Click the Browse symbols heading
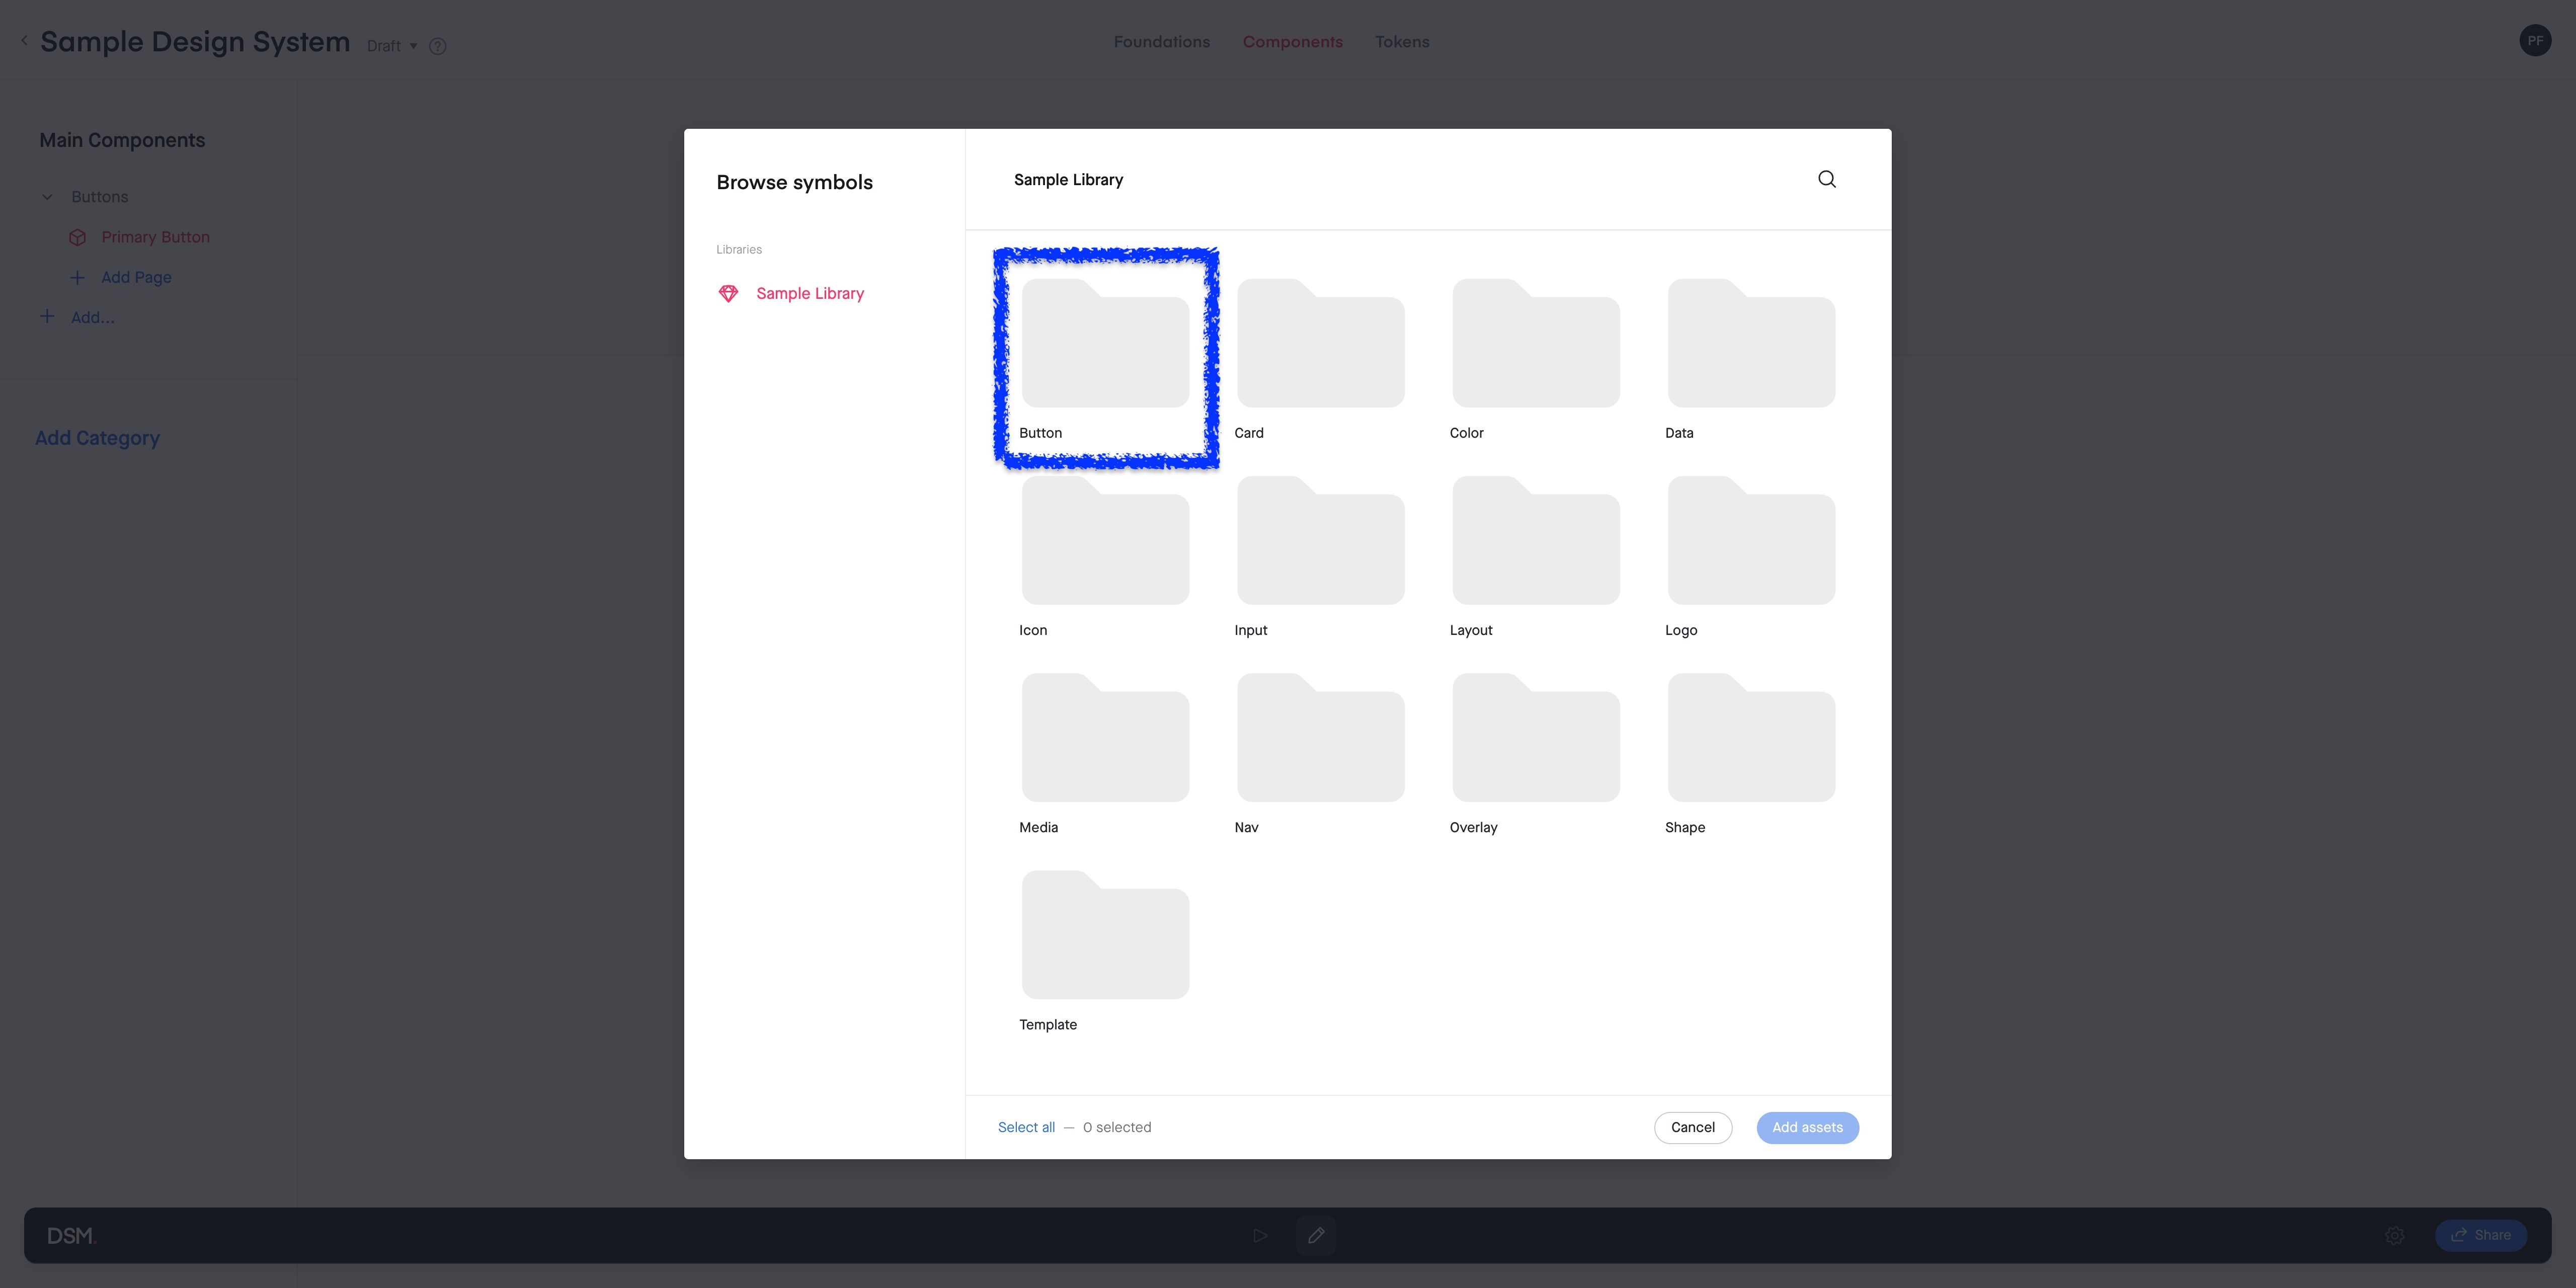Image resolution: width=2576 pixels, height=1288 pixels. coord(794,182)
